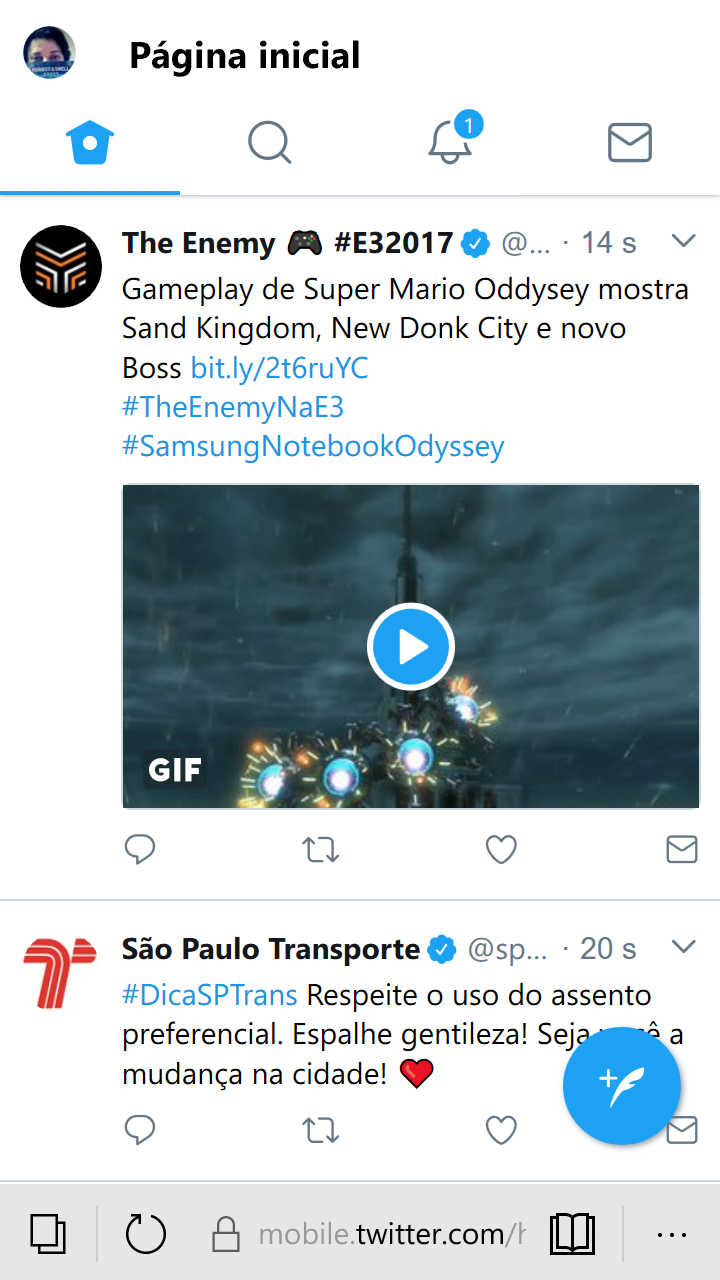Open the Search tab

(x=269, y=143)
